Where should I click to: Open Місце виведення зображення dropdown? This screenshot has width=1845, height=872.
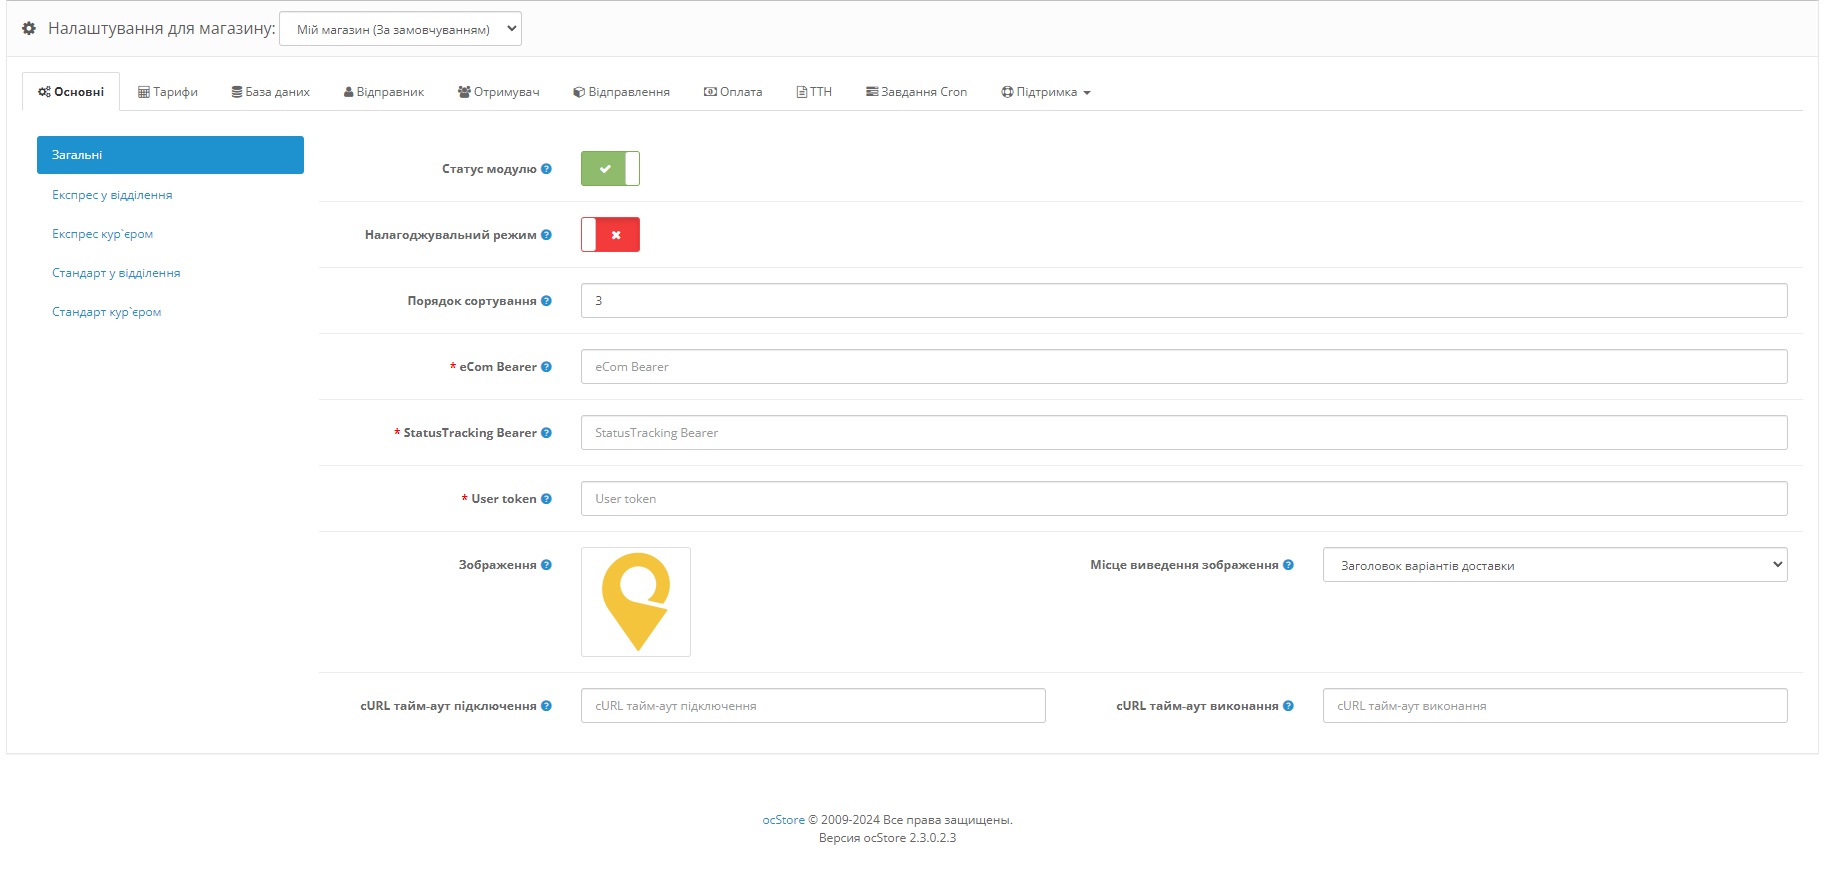coord(1555,565)
